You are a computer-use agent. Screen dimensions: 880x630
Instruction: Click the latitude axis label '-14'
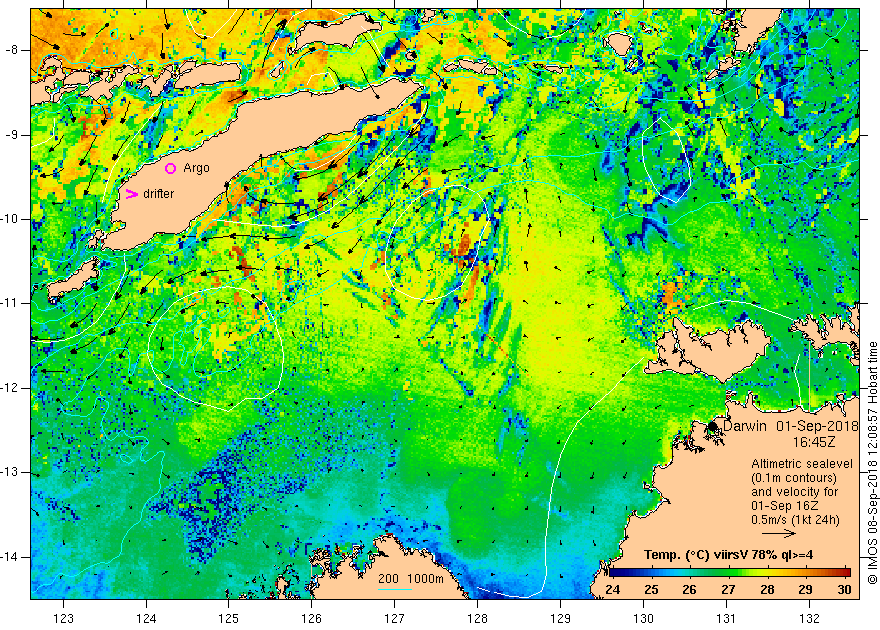[x=10, y=557]
